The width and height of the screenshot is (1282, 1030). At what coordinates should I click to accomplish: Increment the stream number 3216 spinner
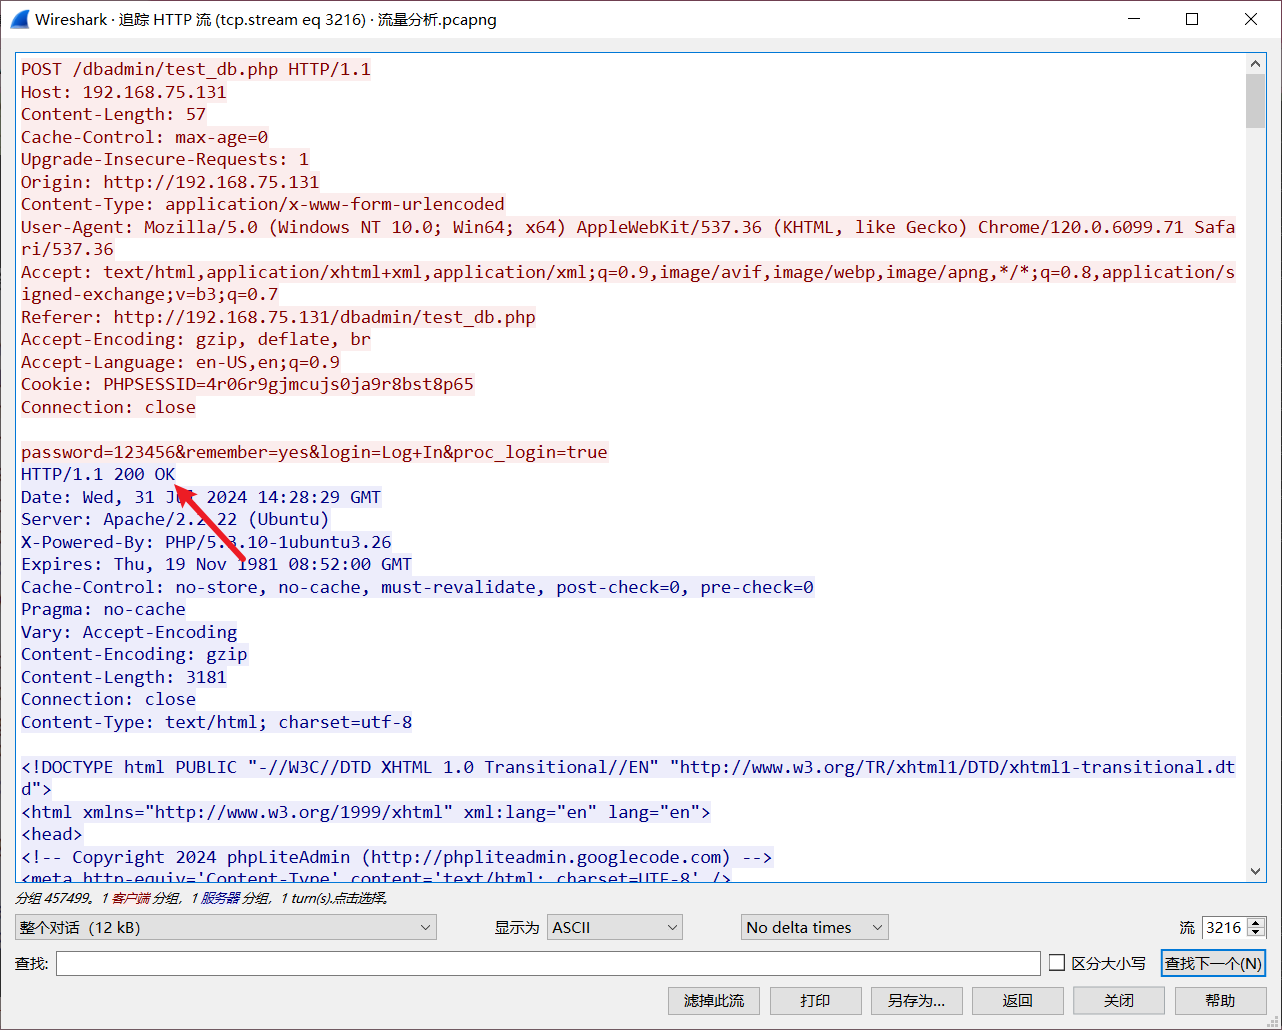[1257, 922]
